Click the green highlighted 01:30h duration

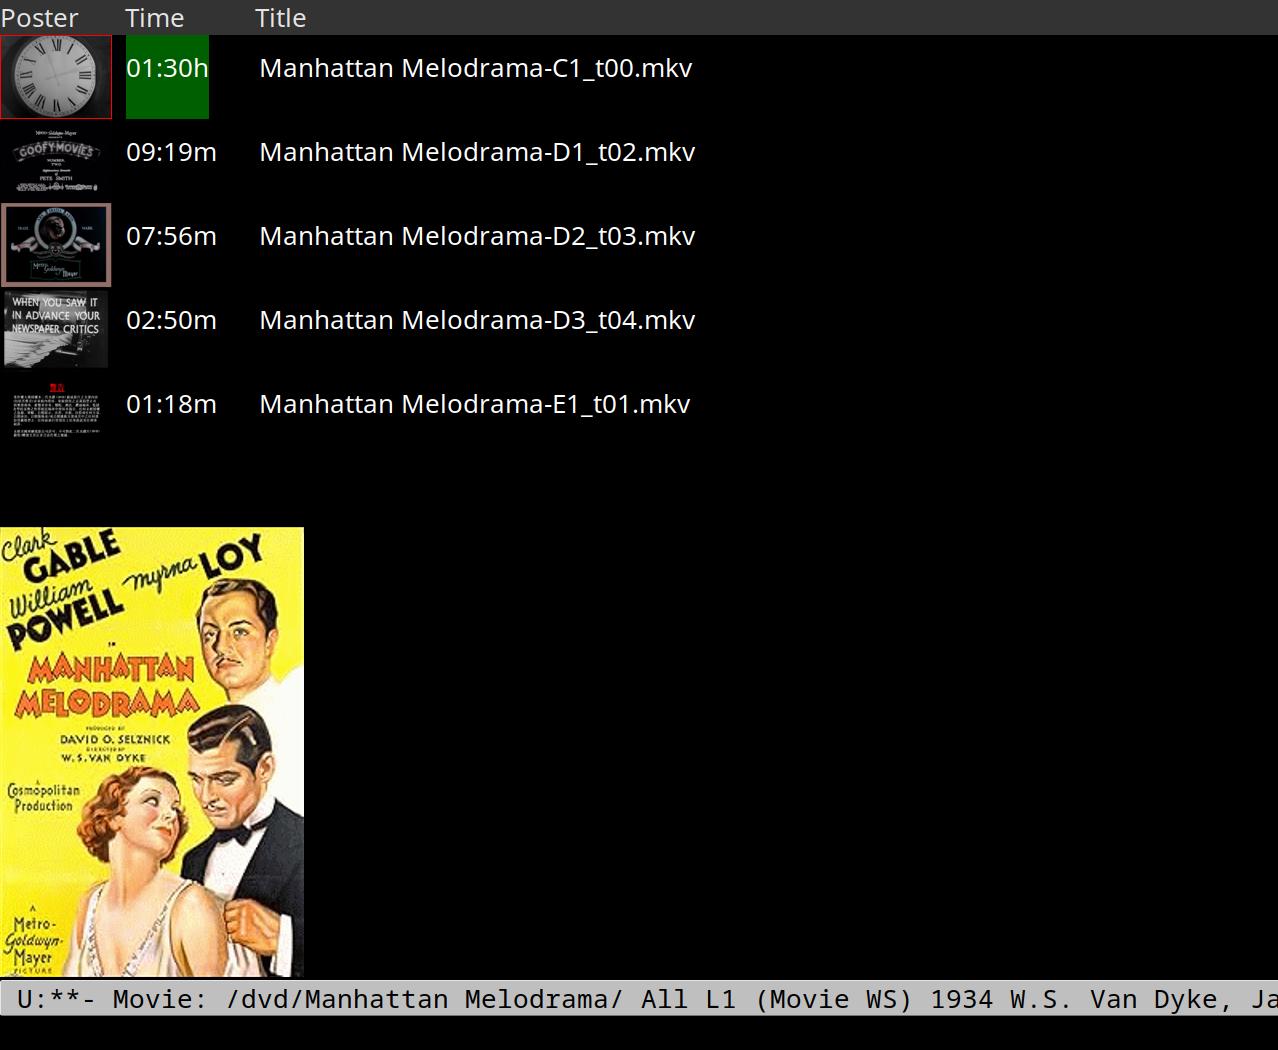pyautogui.click(x=167, y=69)
